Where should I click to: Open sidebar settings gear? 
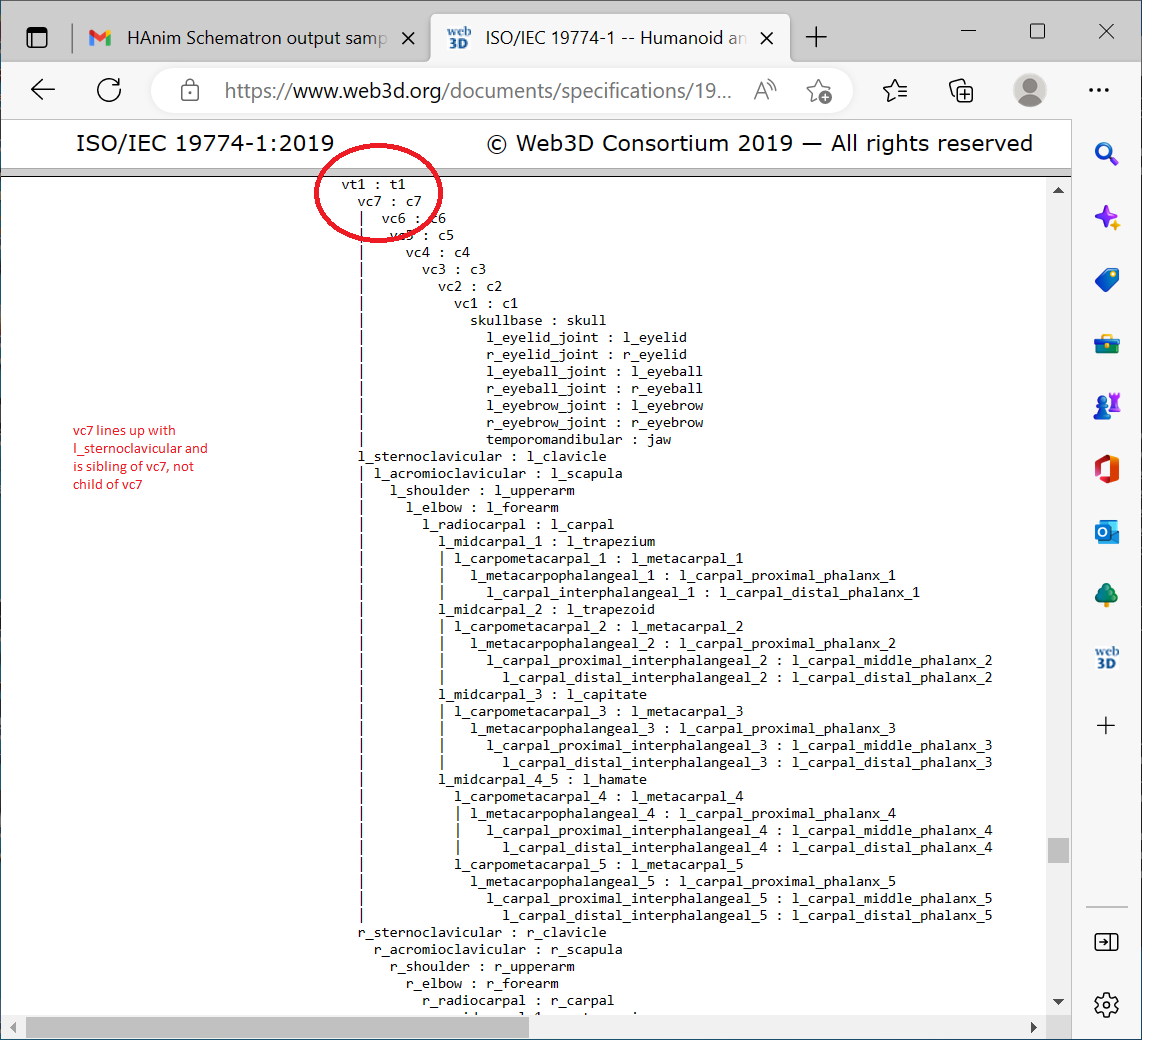pyautogui.click(x=1106, y=1005)
